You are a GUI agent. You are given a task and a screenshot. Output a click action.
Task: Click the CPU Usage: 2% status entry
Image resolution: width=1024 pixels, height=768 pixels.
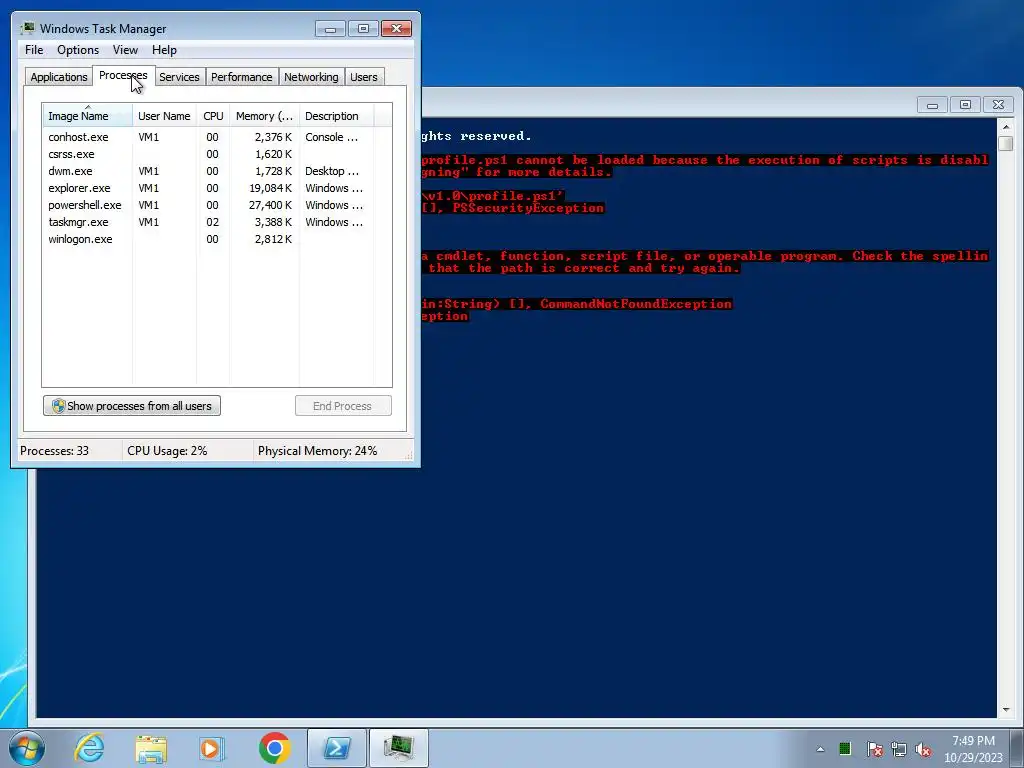[x=167, y=451]
